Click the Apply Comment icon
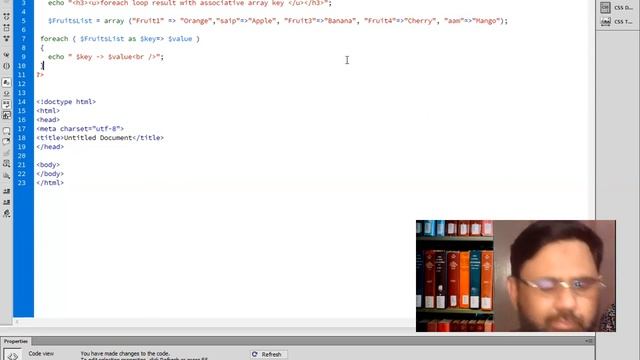Screen dimensions: 640x360 [x=7, y=131]
